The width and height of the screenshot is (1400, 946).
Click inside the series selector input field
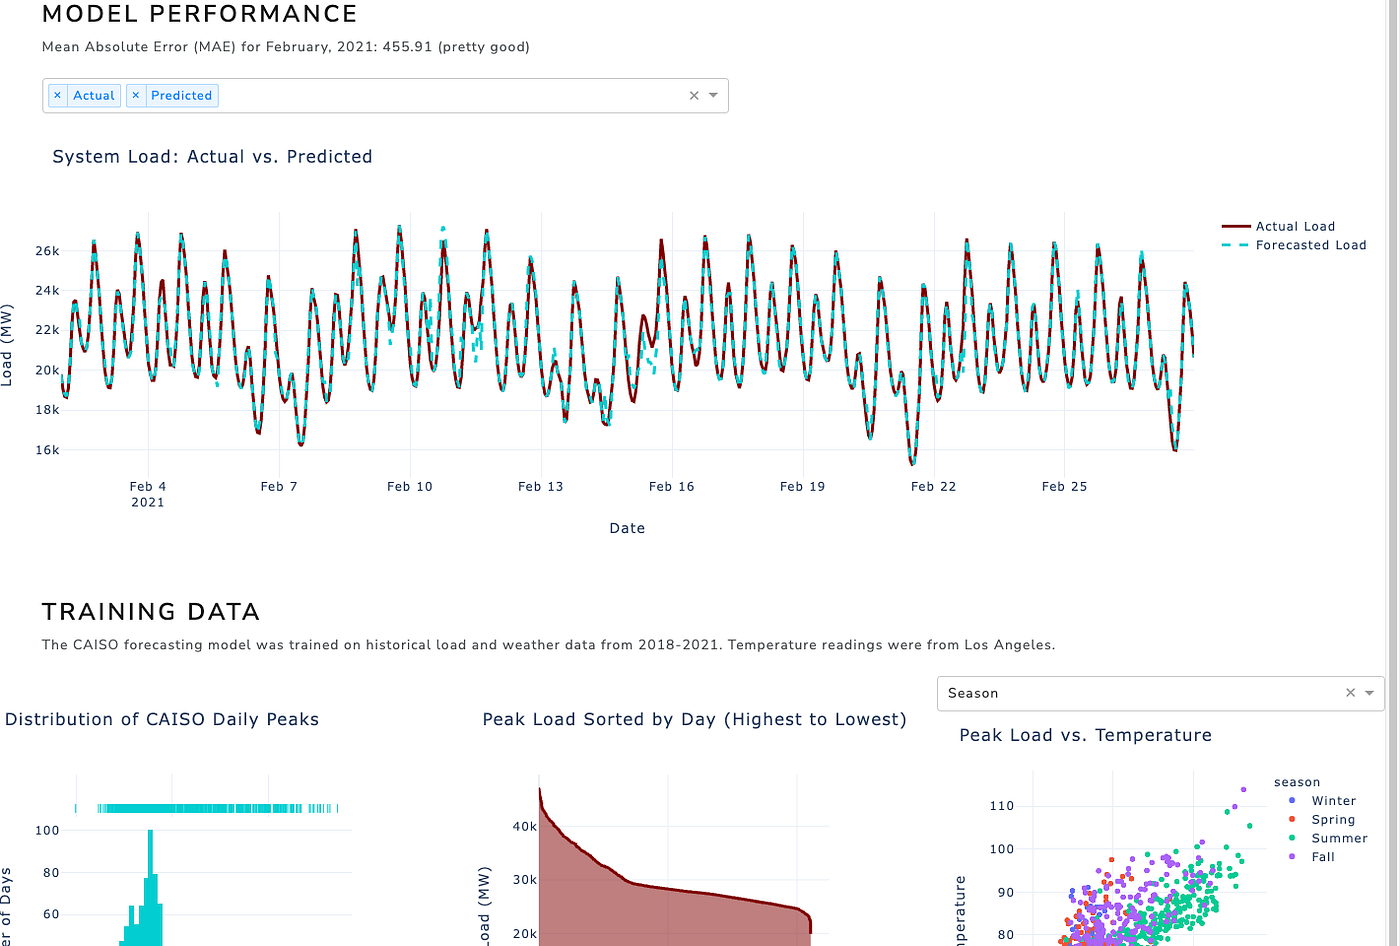click(x=430, y=95)
